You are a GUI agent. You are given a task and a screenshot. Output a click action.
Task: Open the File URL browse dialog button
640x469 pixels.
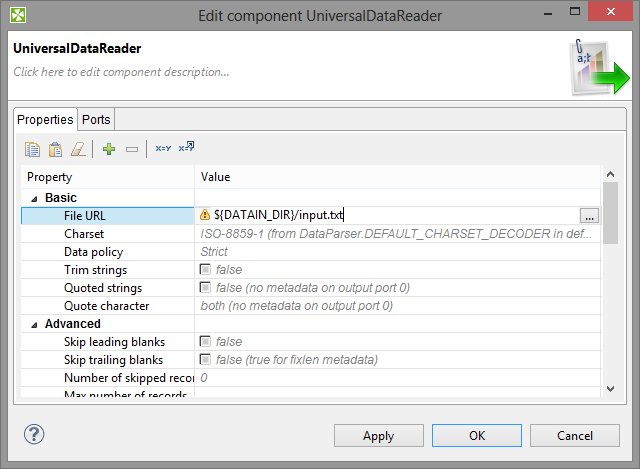(589, 215)
